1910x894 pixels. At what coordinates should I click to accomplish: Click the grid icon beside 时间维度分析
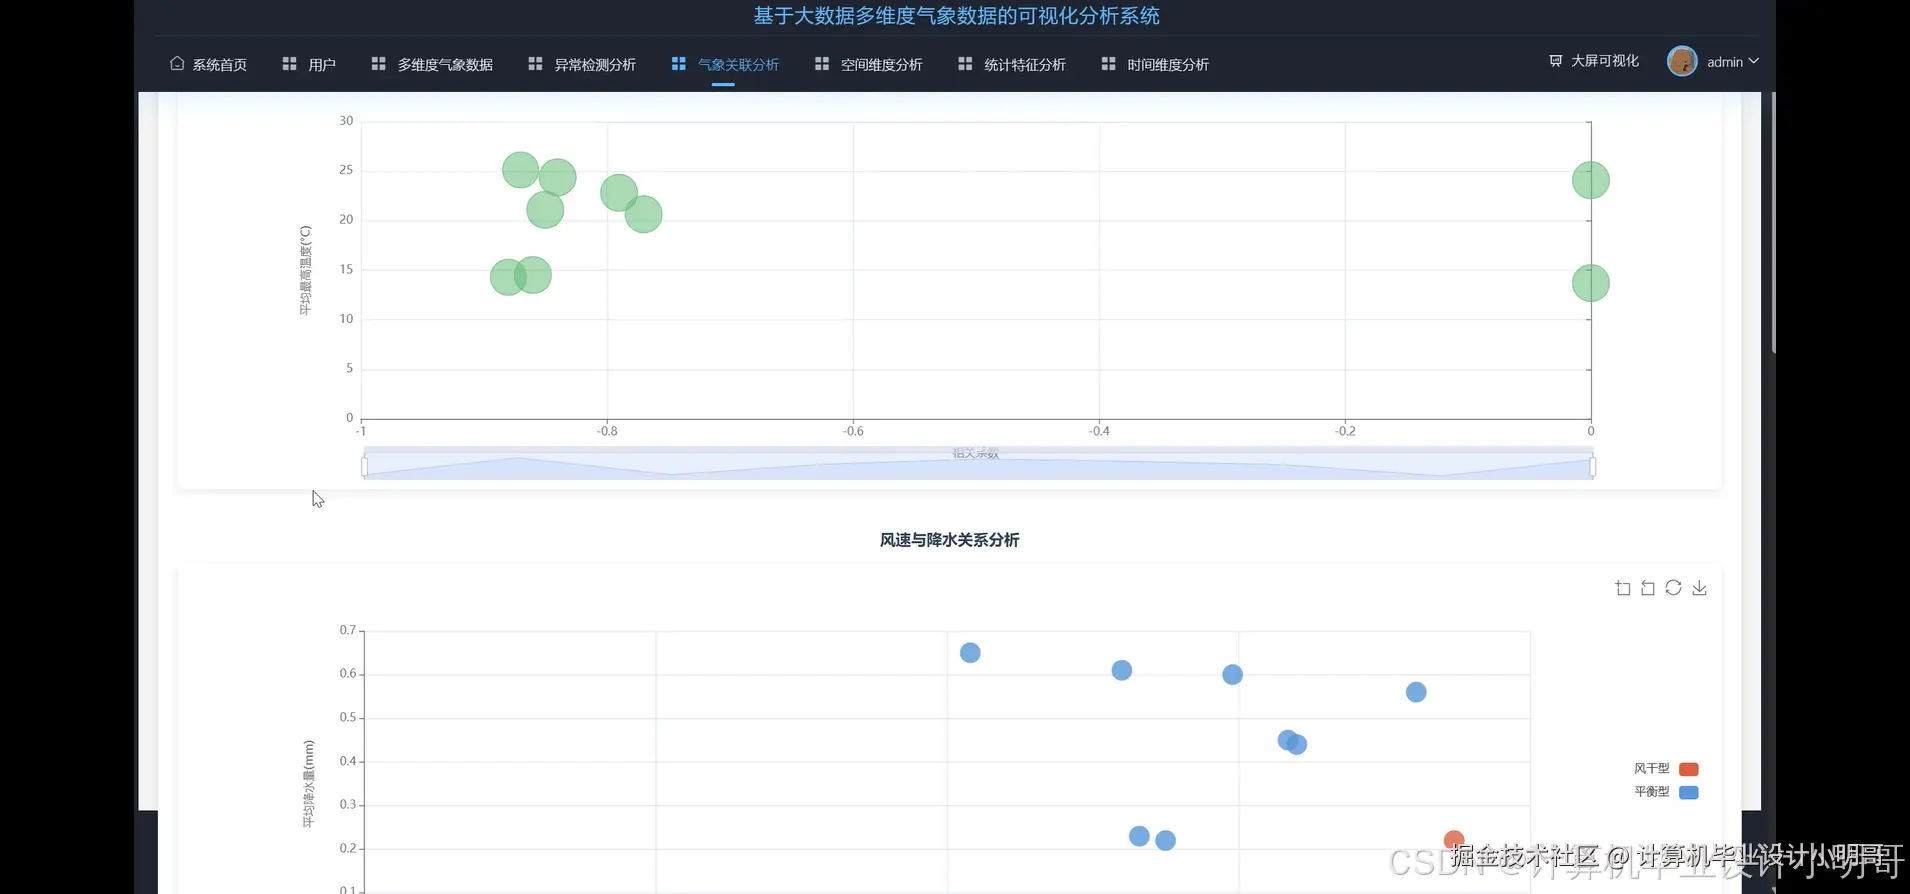coord(1108,64)
